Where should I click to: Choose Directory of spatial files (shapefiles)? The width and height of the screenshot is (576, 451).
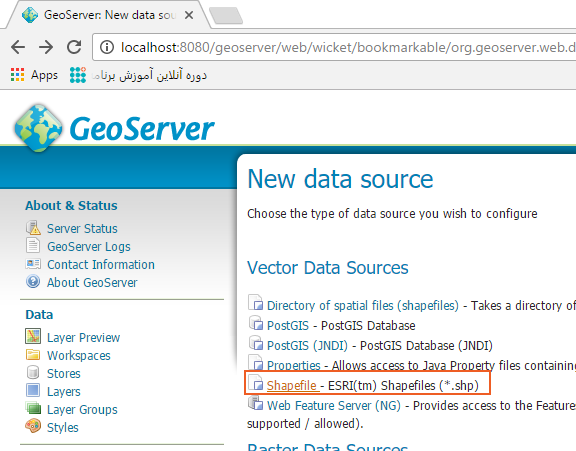click(363, 305)
